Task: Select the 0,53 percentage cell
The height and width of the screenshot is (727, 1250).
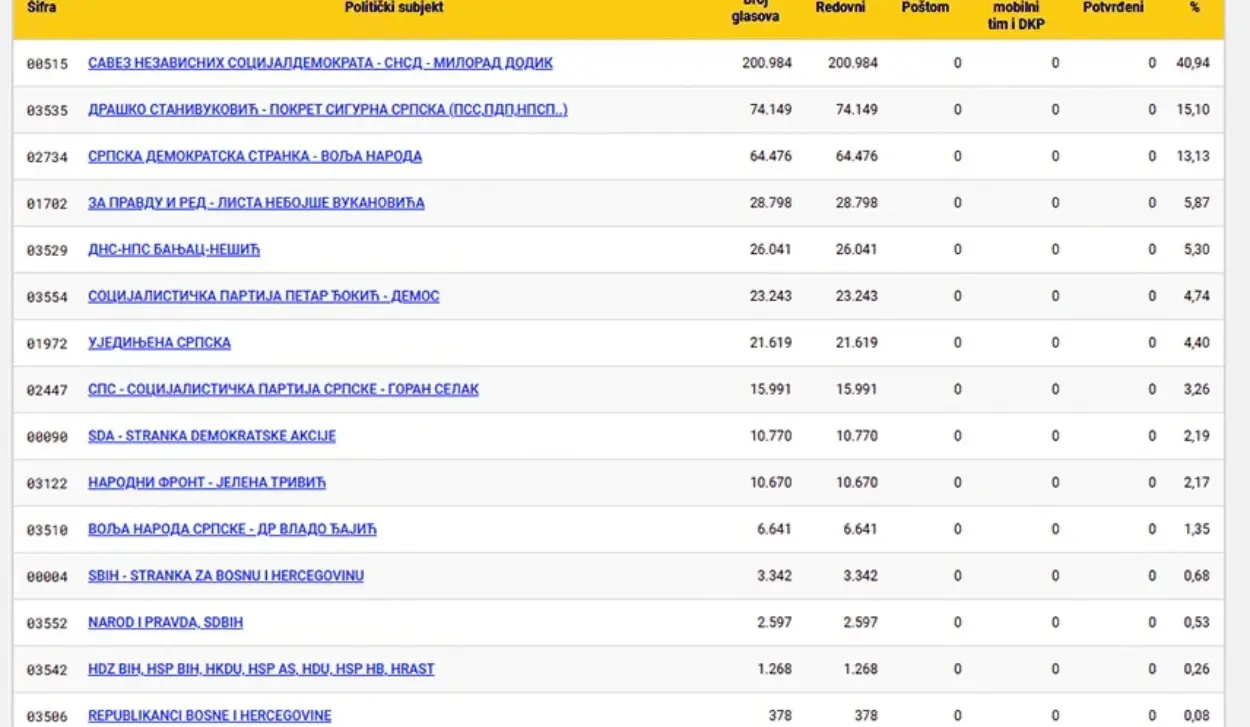Action: [1196, 622]
